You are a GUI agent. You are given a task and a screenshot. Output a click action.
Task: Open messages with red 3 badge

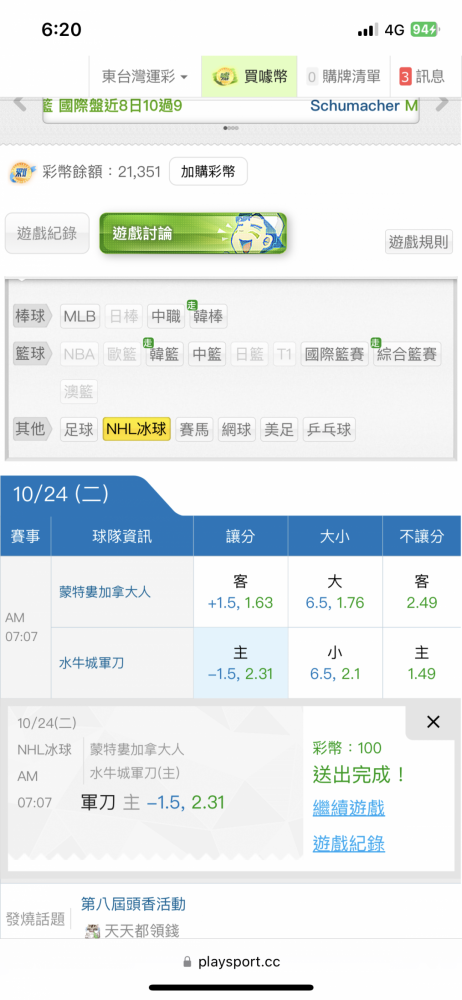(x=422, y=77)
